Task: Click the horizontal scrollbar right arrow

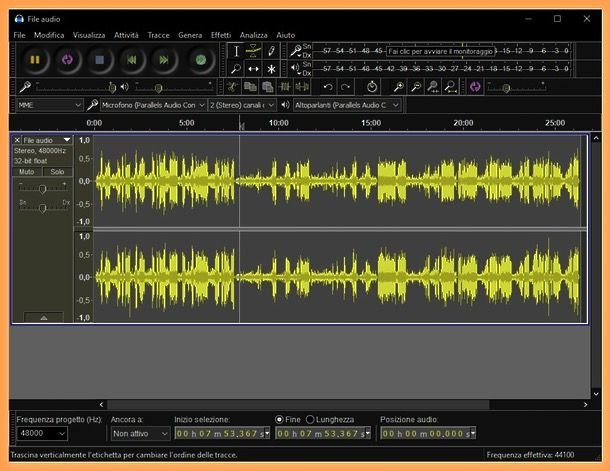Action: 585,404
